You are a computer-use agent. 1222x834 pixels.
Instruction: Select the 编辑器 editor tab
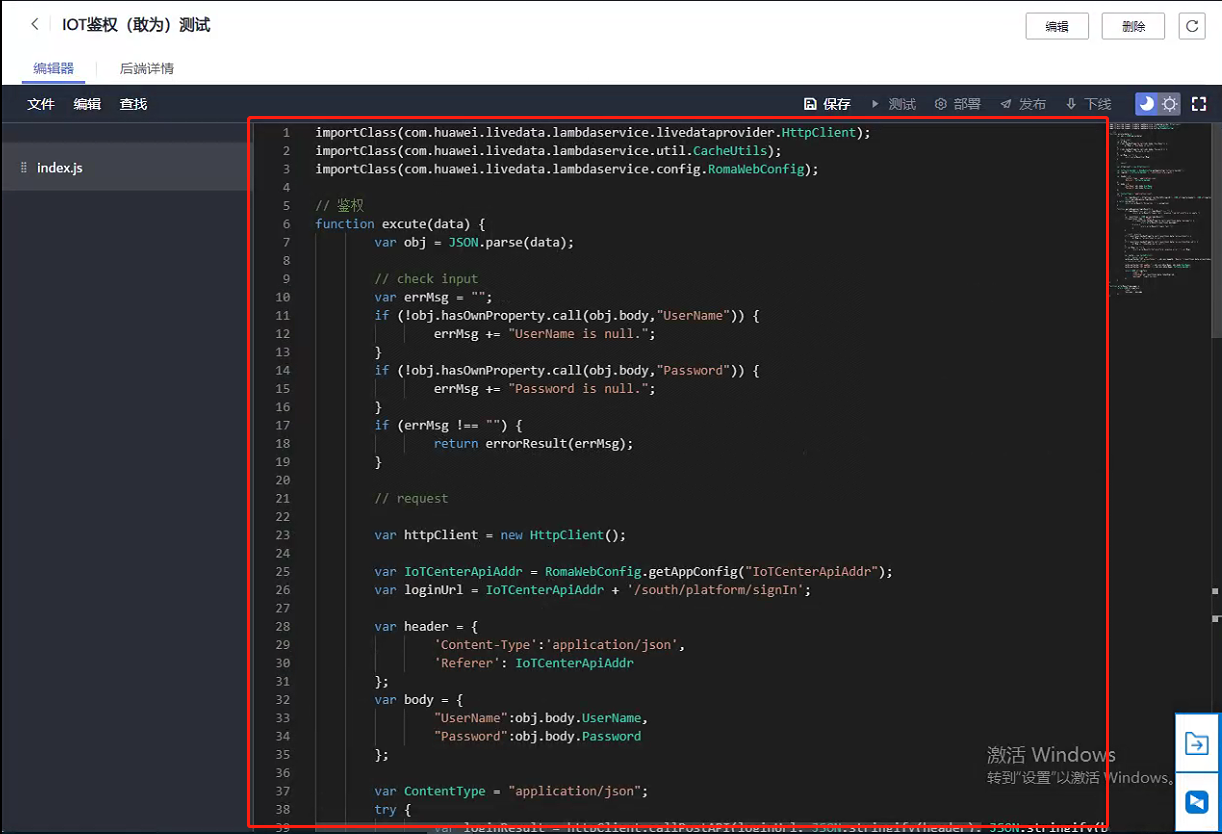[x=54, y=69]
